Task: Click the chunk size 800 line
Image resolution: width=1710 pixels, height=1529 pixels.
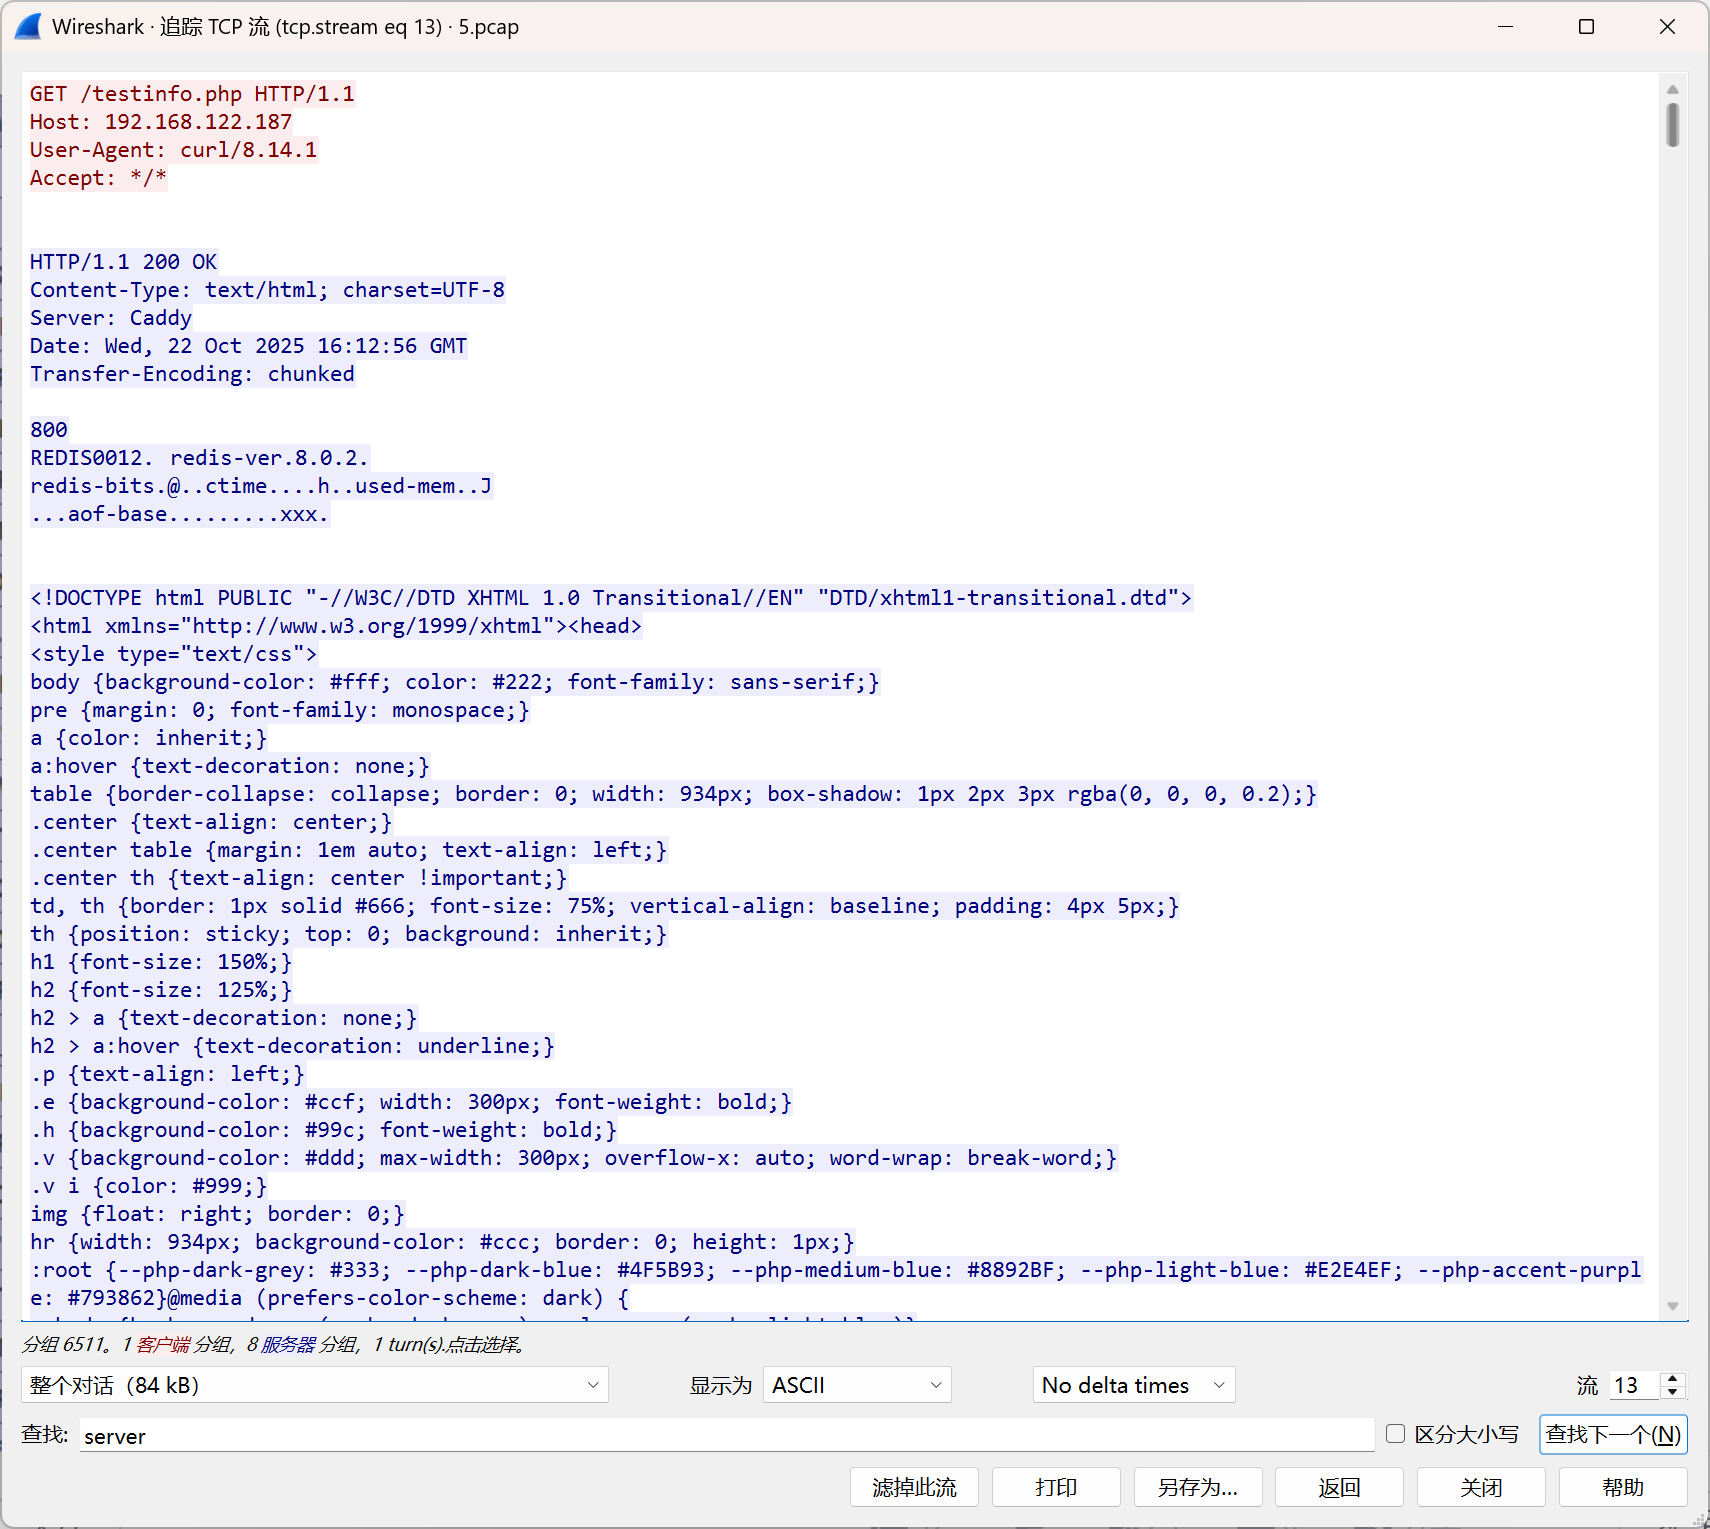Action: pyautogui.click(x=49, y=430)
